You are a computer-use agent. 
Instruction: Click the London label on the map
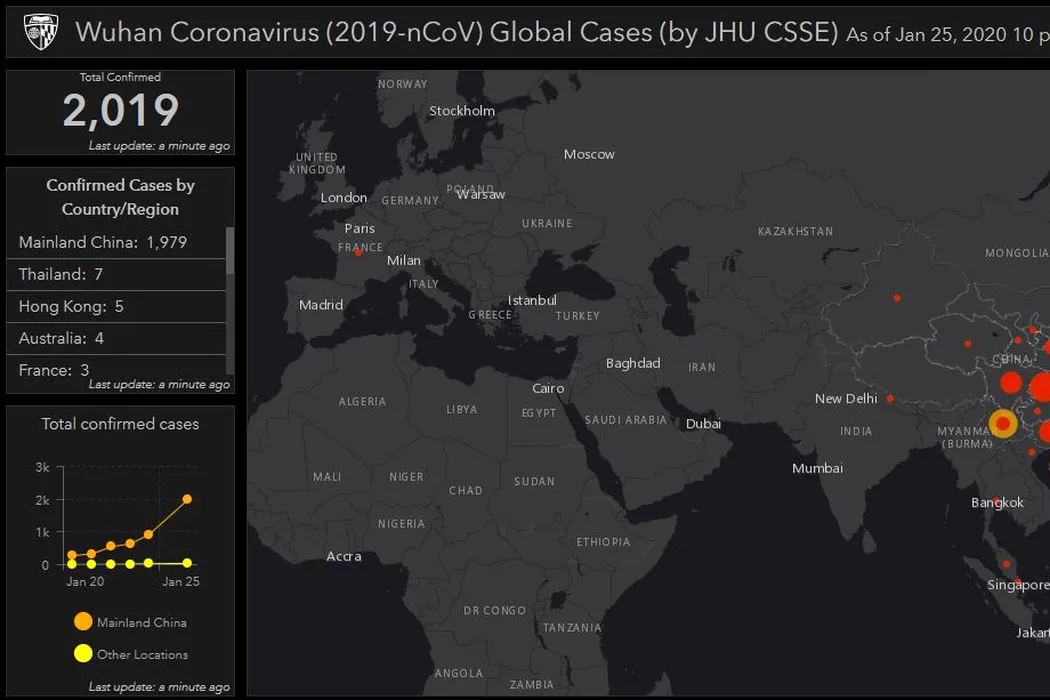pos(344,198)
